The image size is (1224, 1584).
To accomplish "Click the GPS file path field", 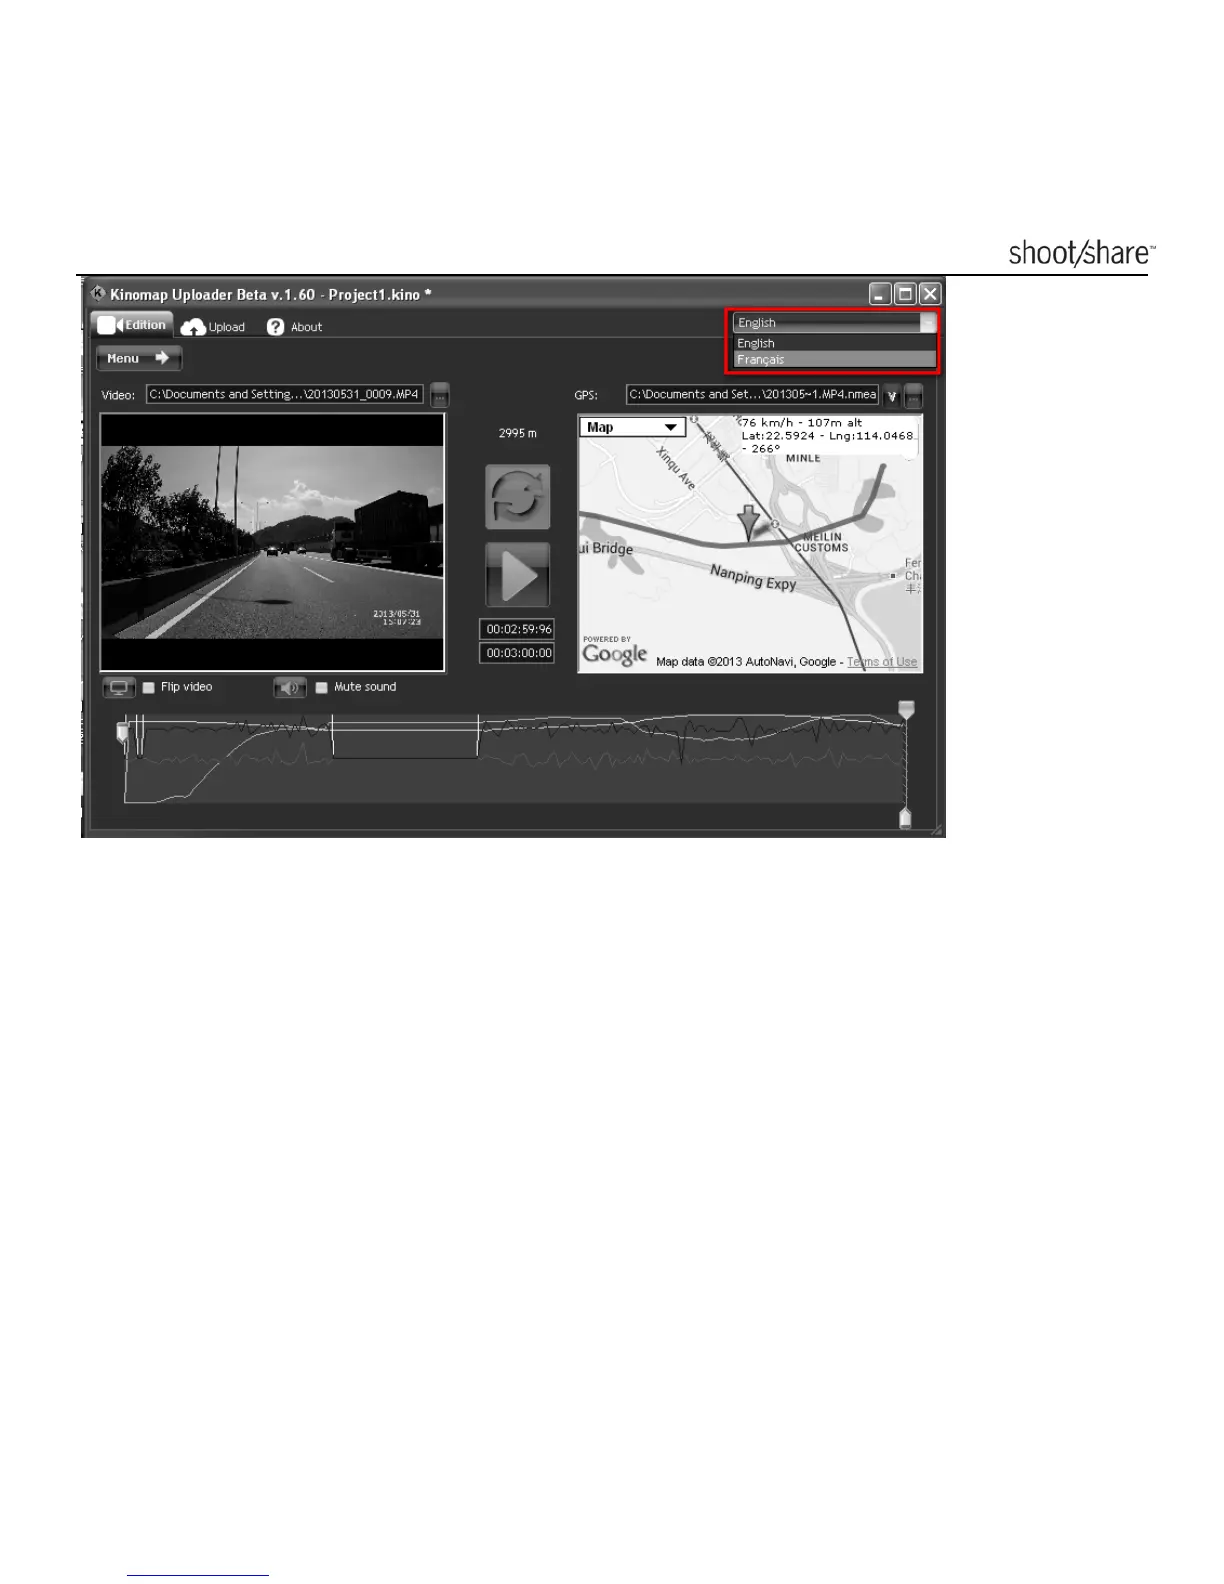I will coord(752,394).
